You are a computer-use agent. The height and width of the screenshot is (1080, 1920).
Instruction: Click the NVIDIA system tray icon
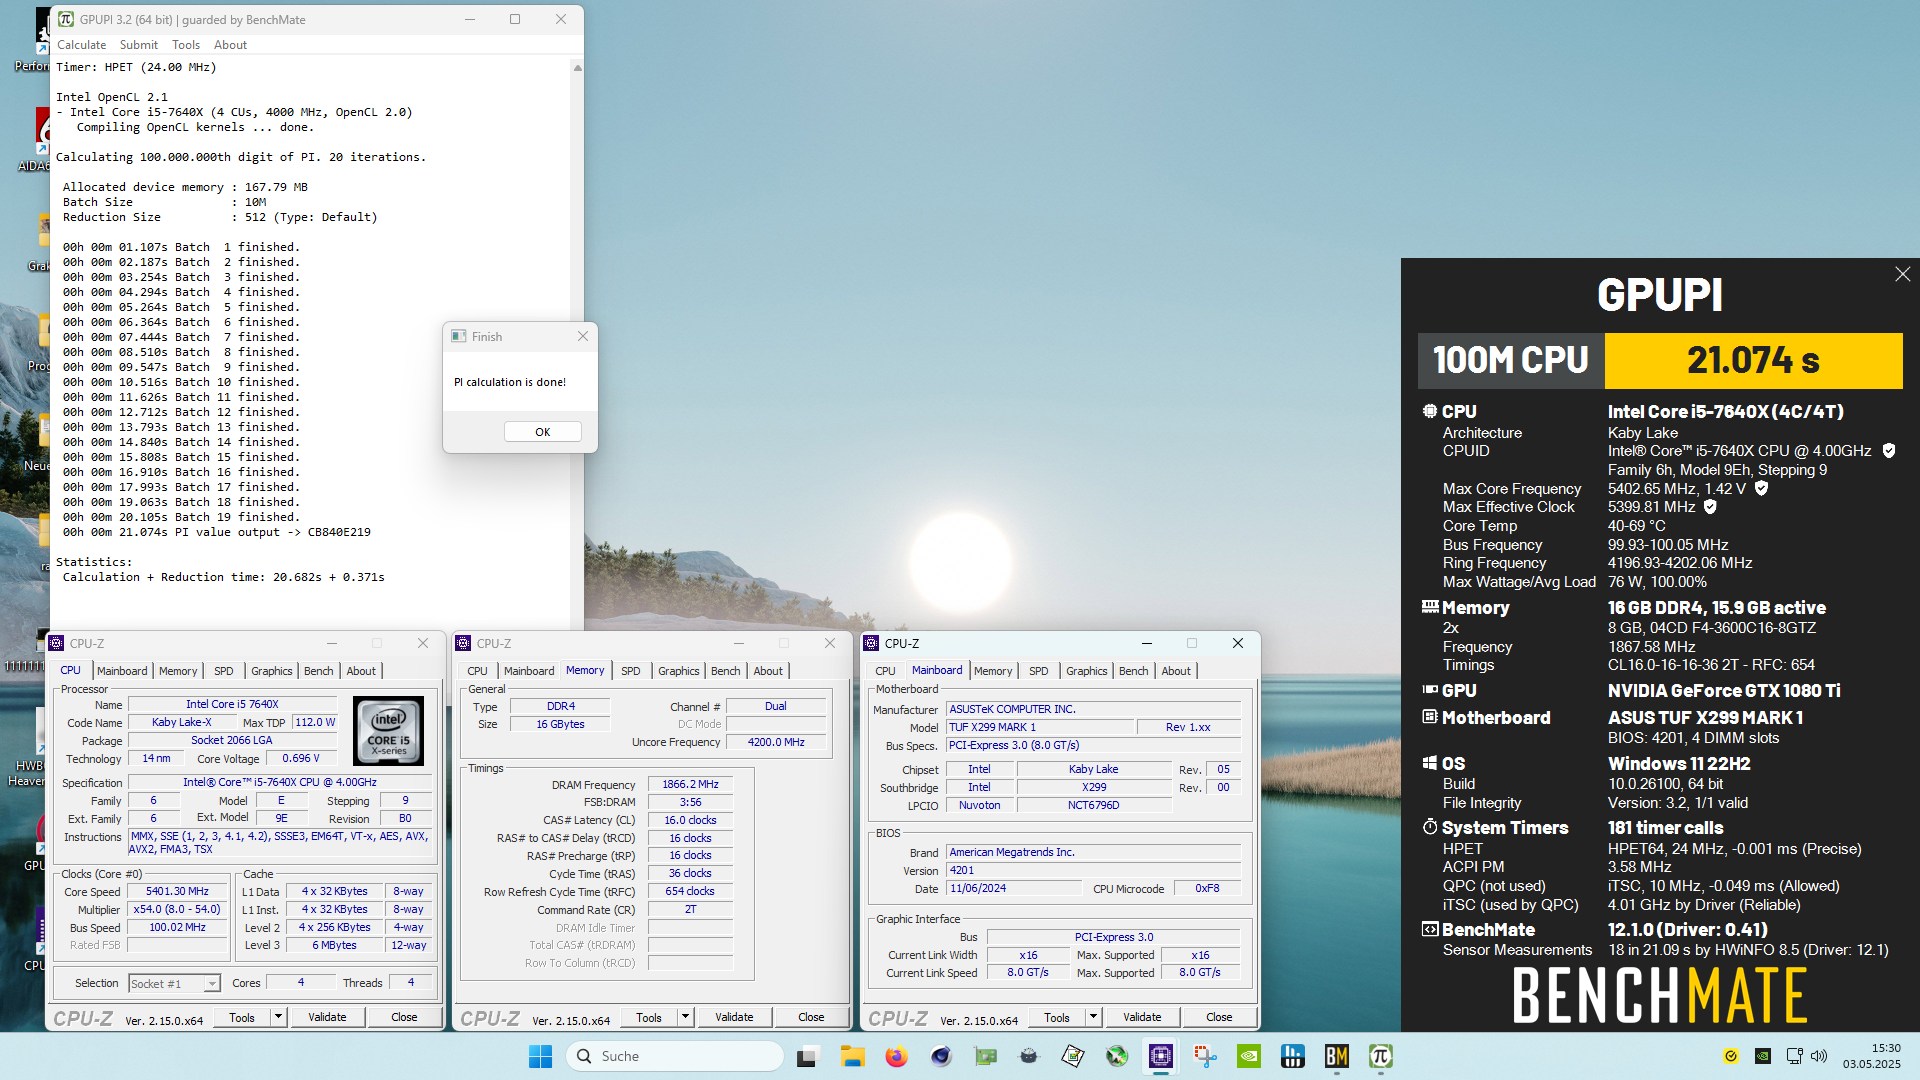click(1763, 1056)
